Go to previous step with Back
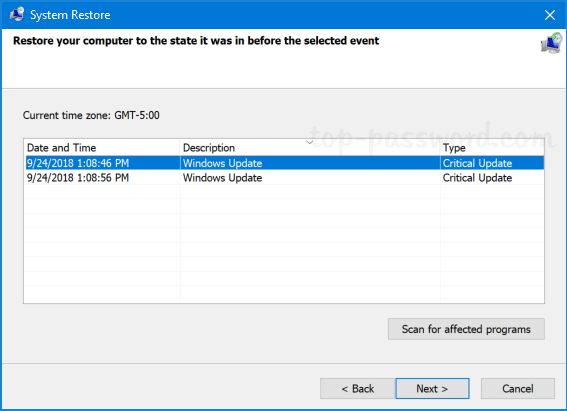The height and width of the screenshot is (411, 567). click(x=358, y=389)
